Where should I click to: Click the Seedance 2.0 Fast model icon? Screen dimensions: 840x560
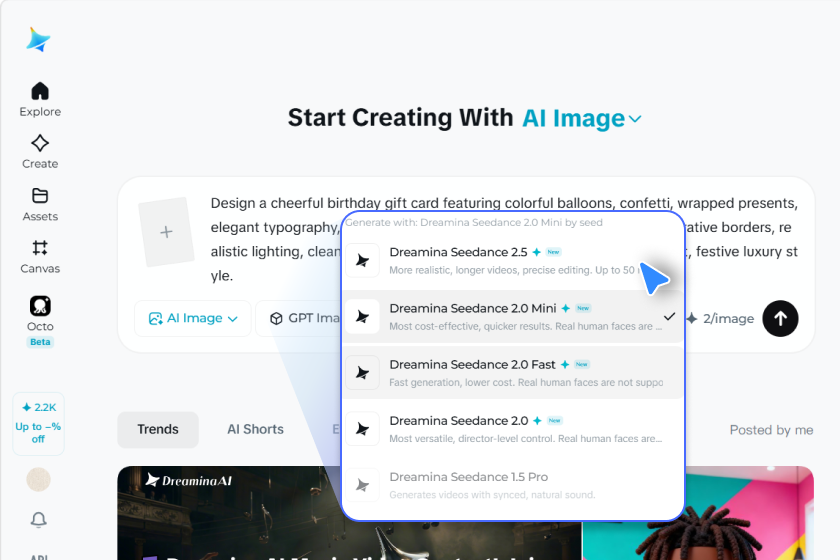coord(363,373)
